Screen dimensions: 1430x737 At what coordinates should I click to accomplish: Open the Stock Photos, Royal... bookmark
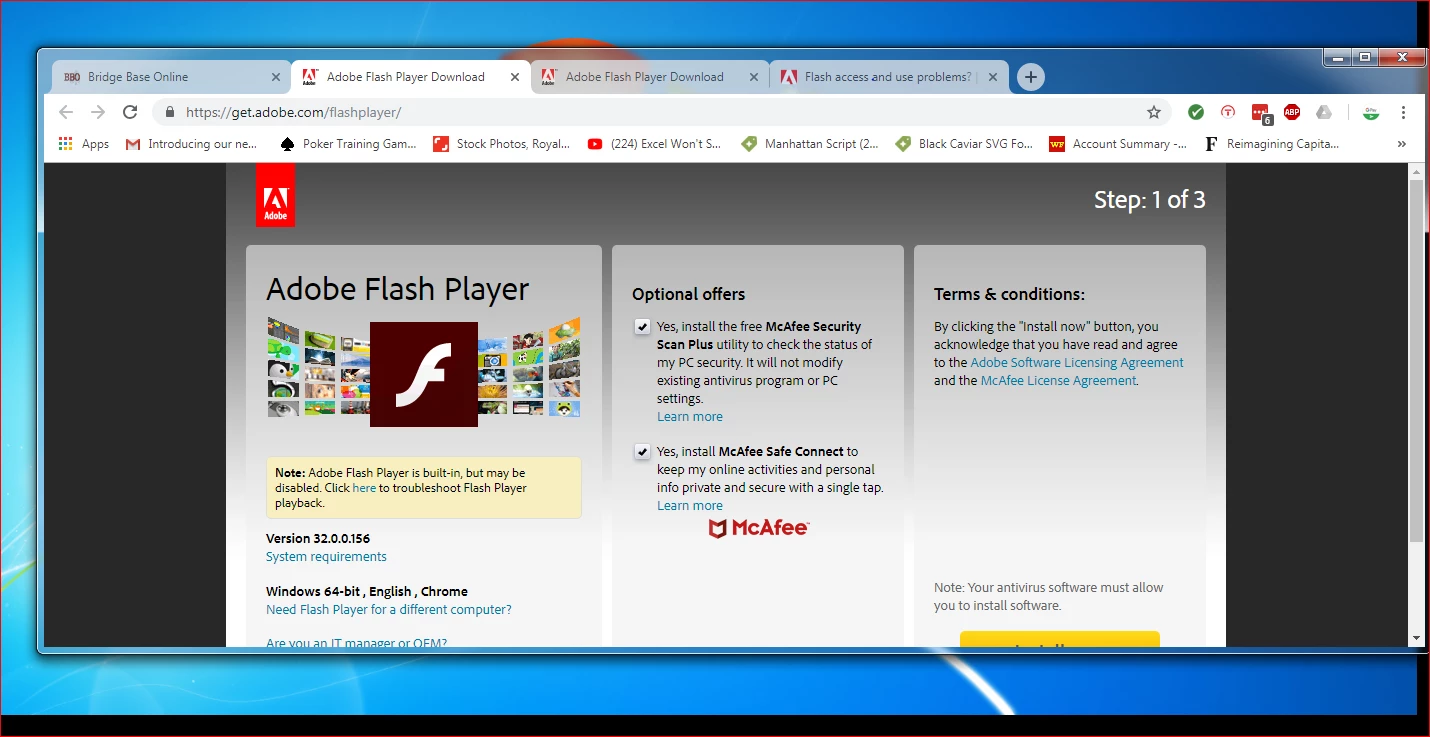501,144
